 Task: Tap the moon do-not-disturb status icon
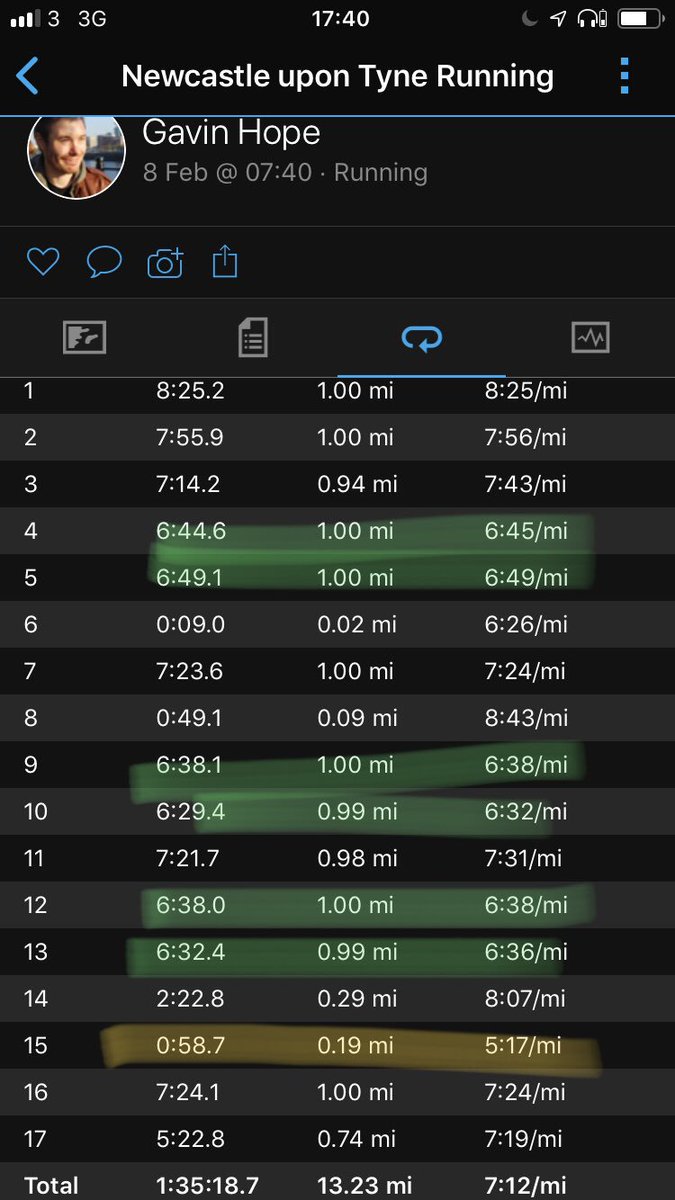tap(529, 18)
